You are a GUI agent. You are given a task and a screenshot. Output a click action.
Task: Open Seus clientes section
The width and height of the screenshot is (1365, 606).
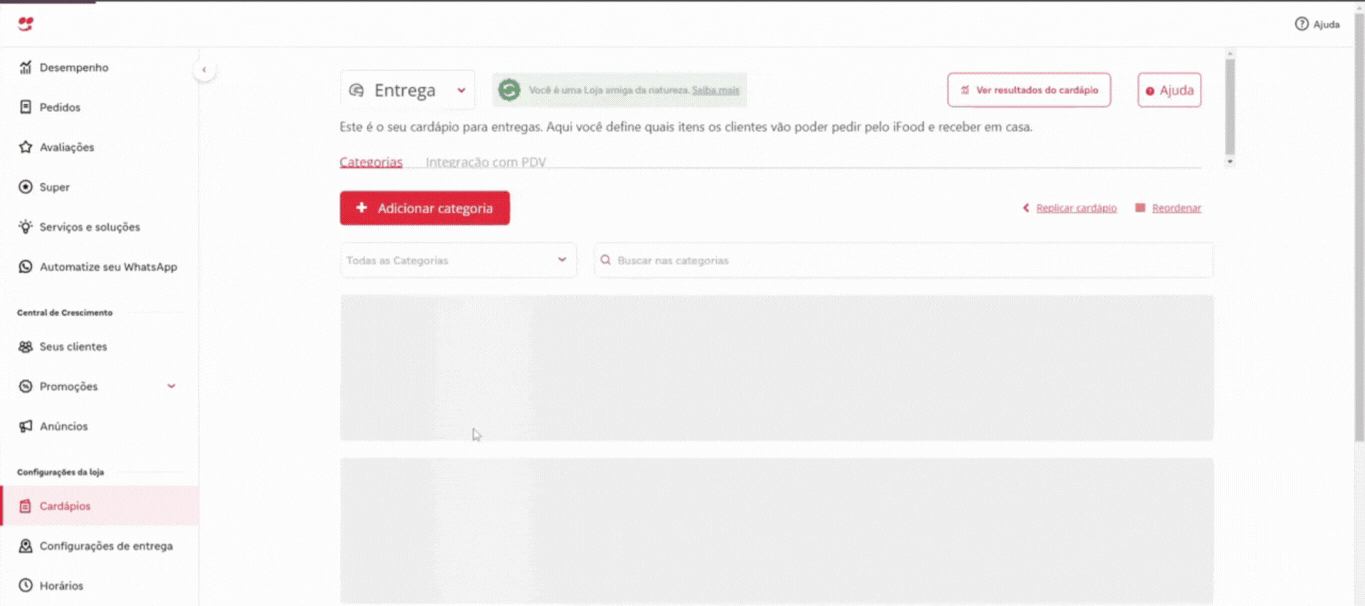point(72,347)
